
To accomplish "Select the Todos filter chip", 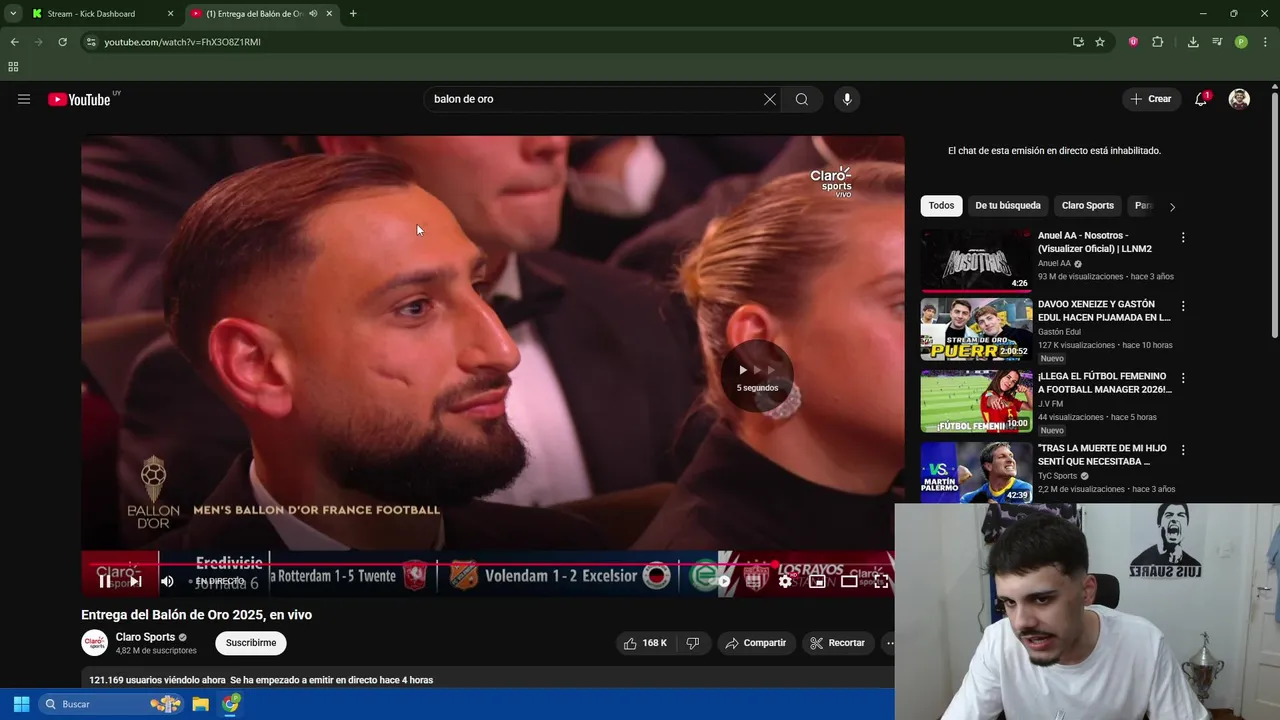I will pyautogui.click(x=941, y=206).
